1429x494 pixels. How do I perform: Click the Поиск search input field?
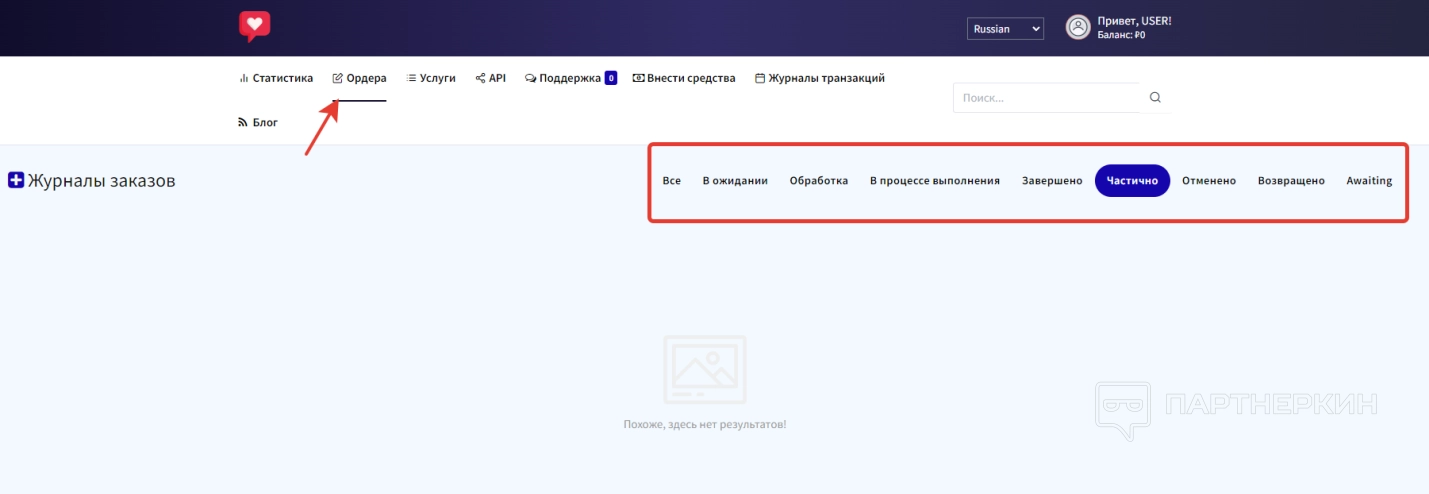[1047, 98]
